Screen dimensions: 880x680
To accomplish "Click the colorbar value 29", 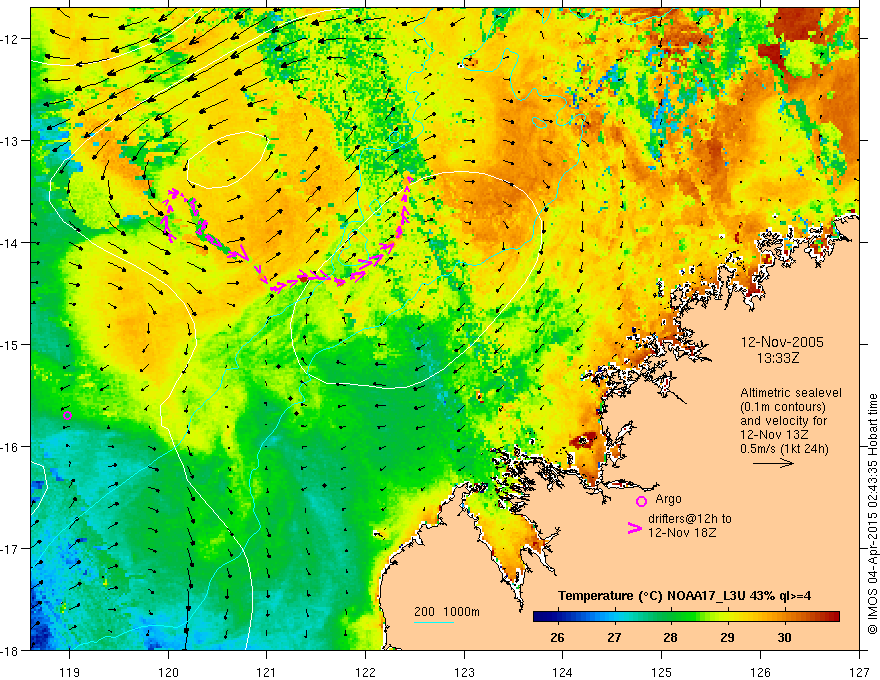I will click(727, 637).
